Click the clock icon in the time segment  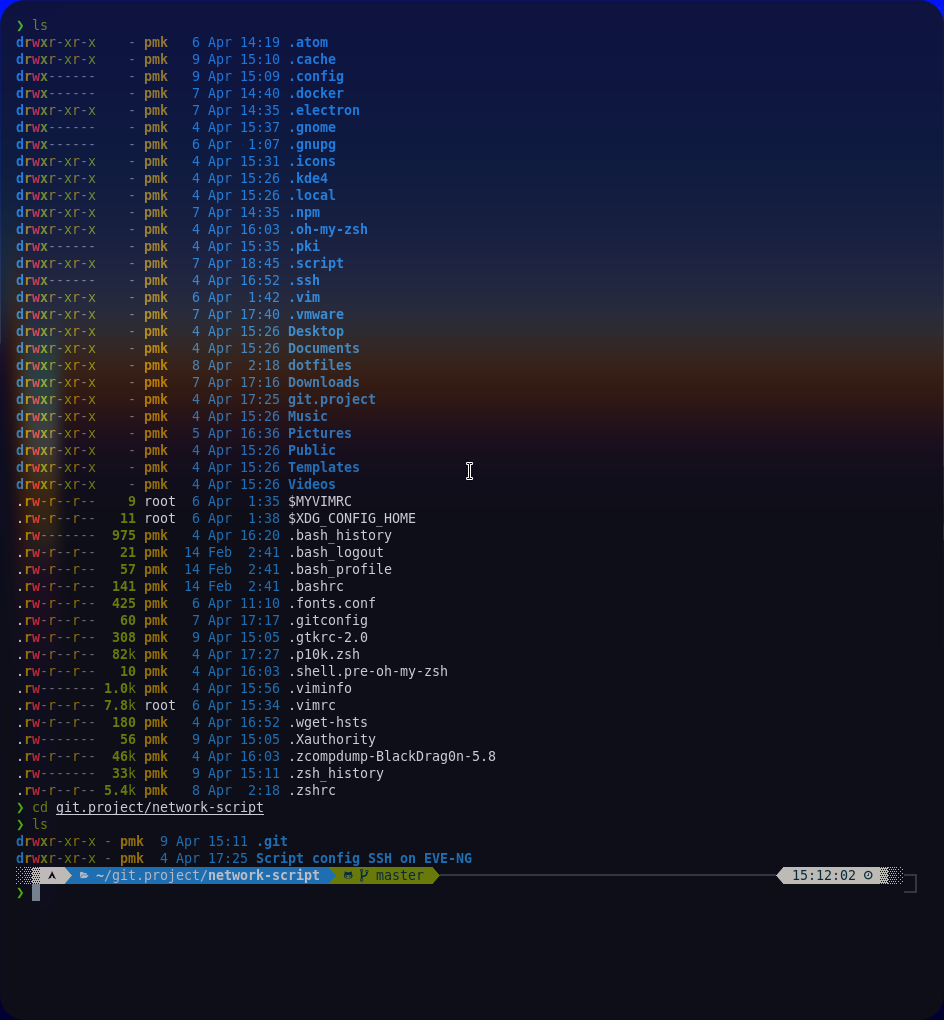(868, 875)
